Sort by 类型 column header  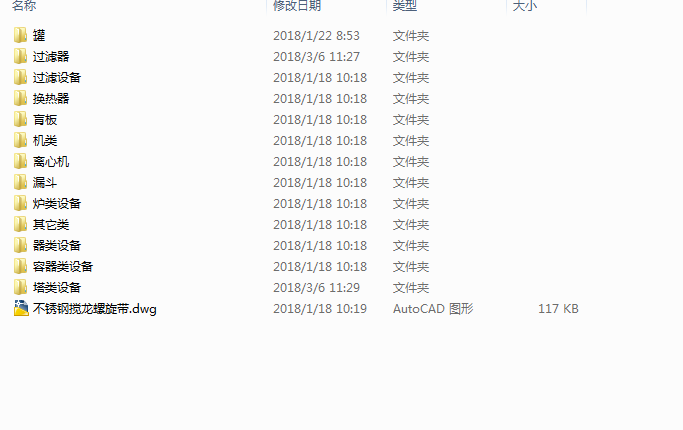tap(405, 6)
